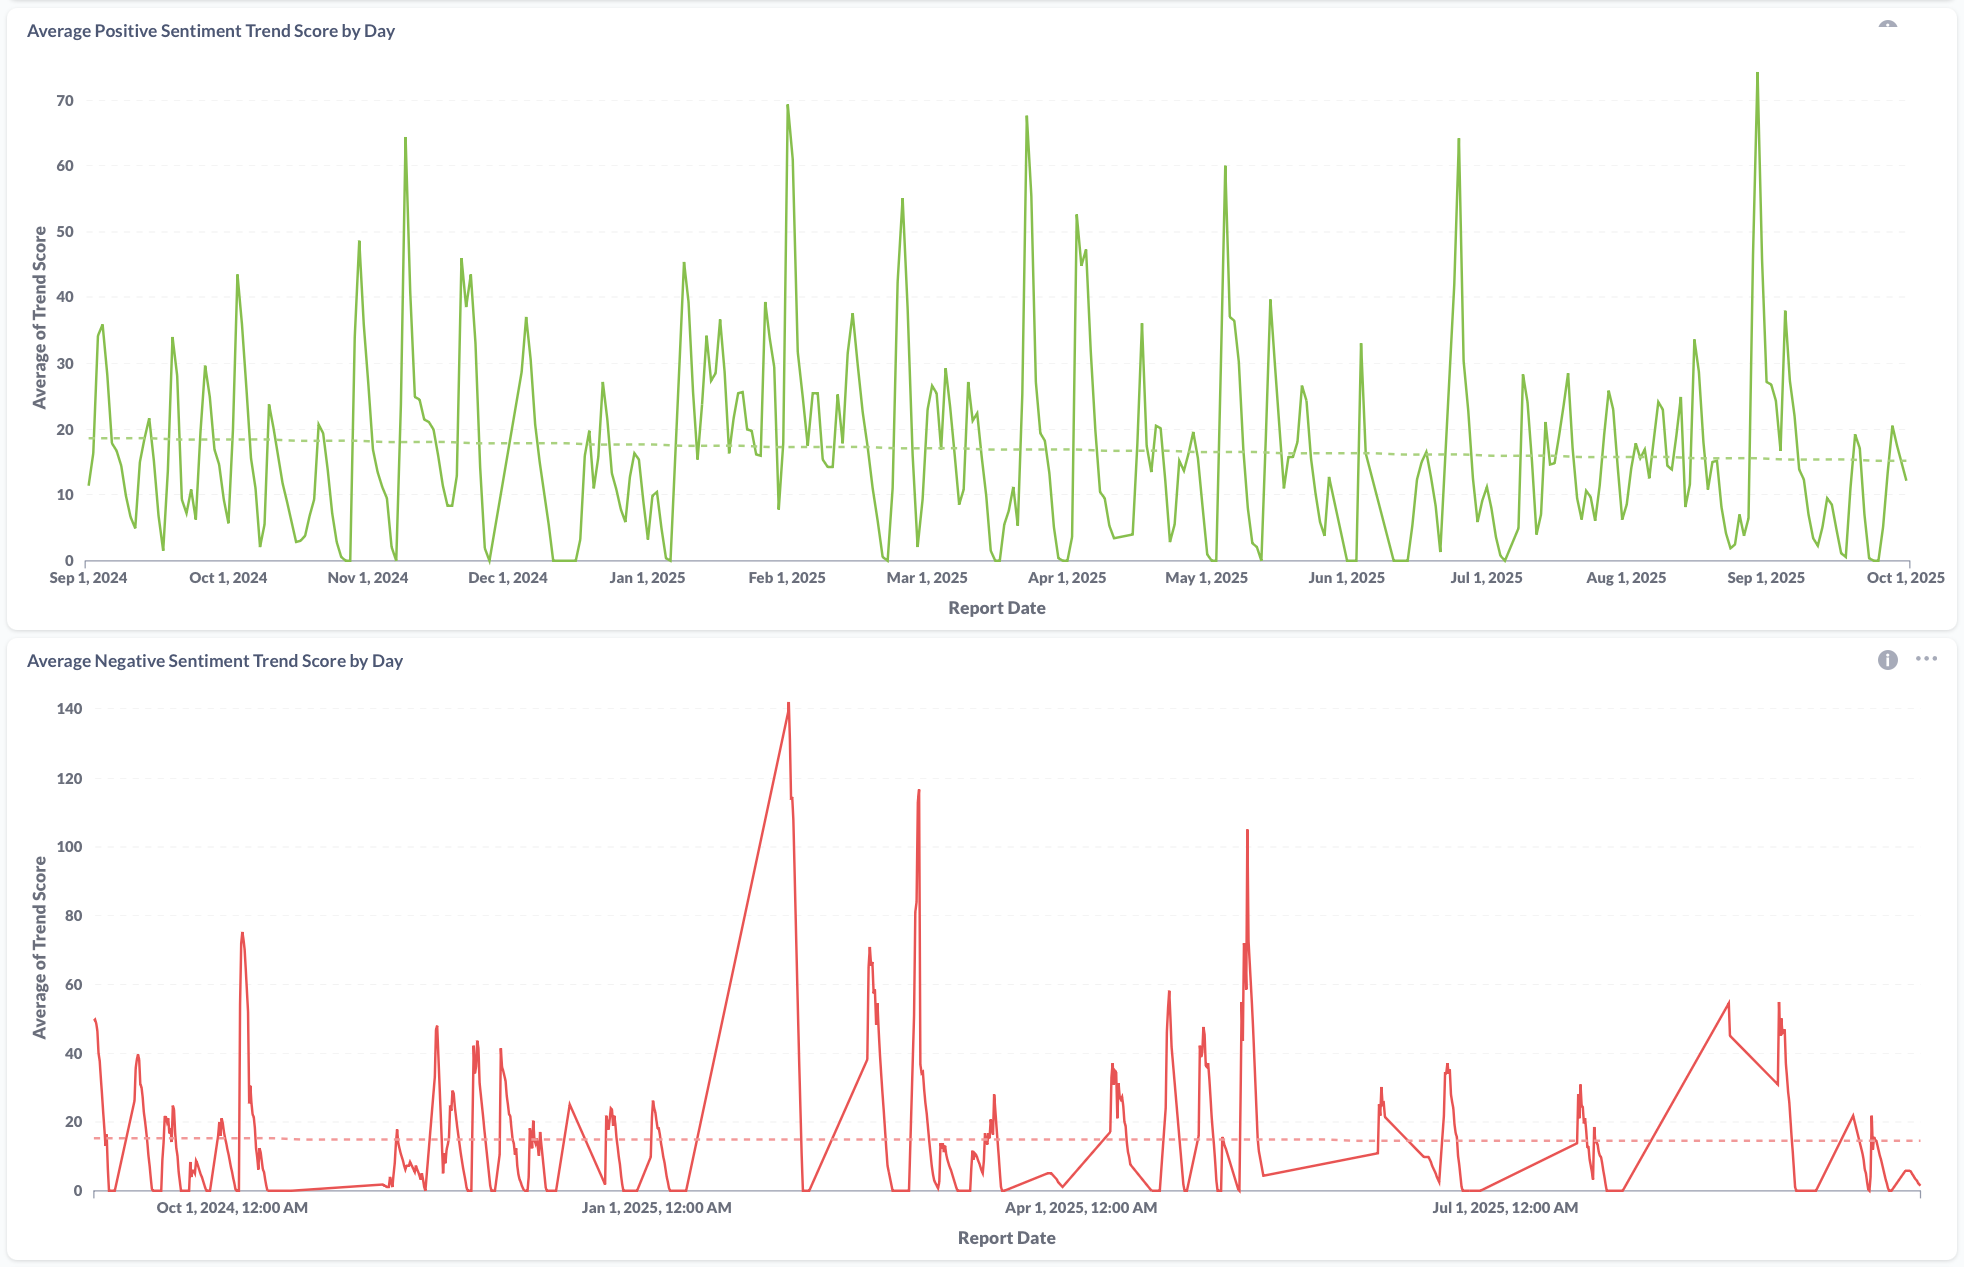Click 'Oct 1, 2024, 12:00 AM' axis label
This screenshot has width=1964, height=1267.
coord(232,1208)
